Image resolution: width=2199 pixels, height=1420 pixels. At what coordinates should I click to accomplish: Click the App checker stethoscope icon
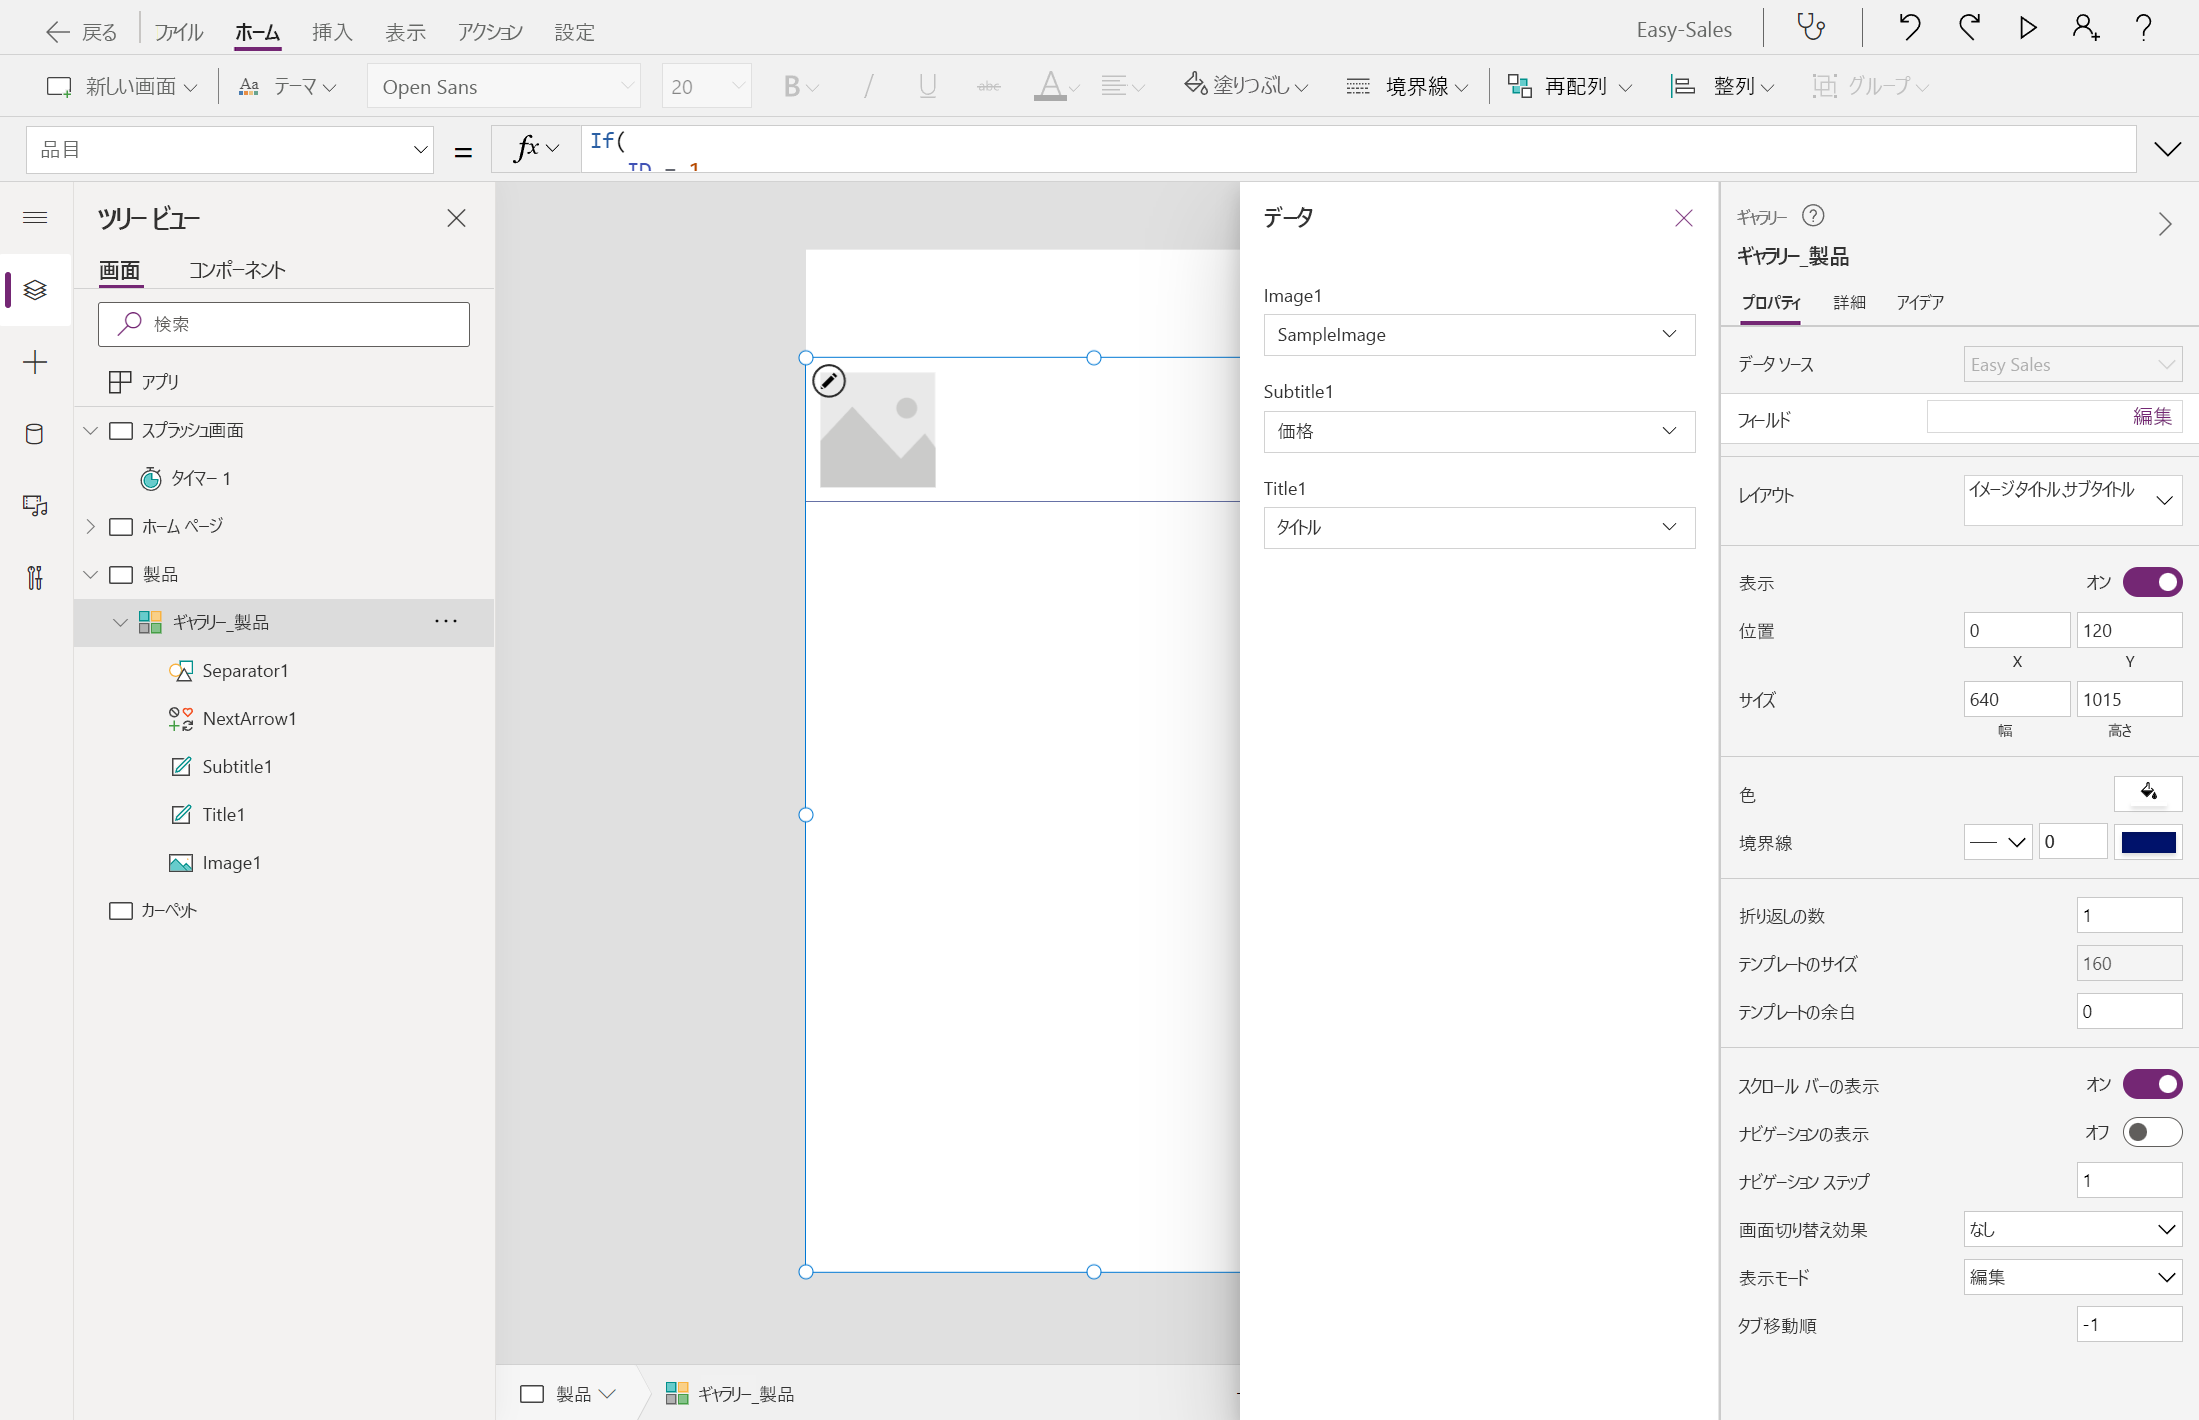1811,28
